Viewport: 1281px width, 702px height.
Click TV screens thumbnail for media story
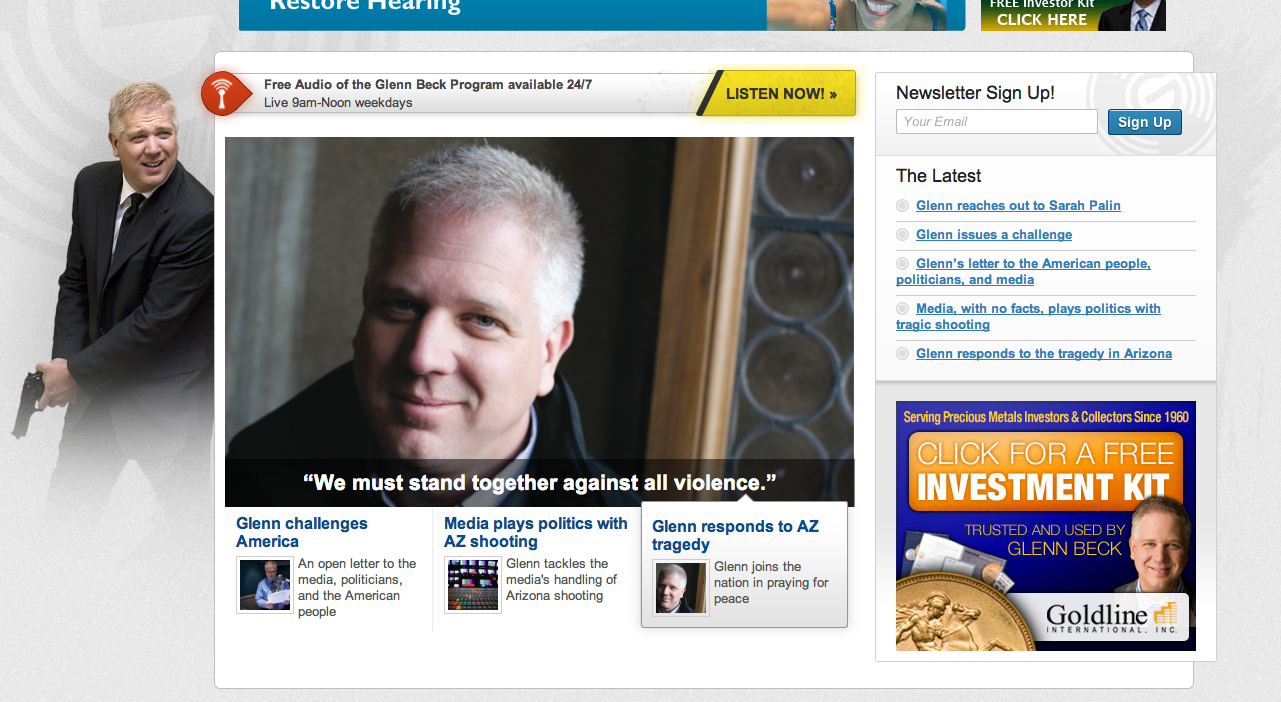click(x=473, y=585)
